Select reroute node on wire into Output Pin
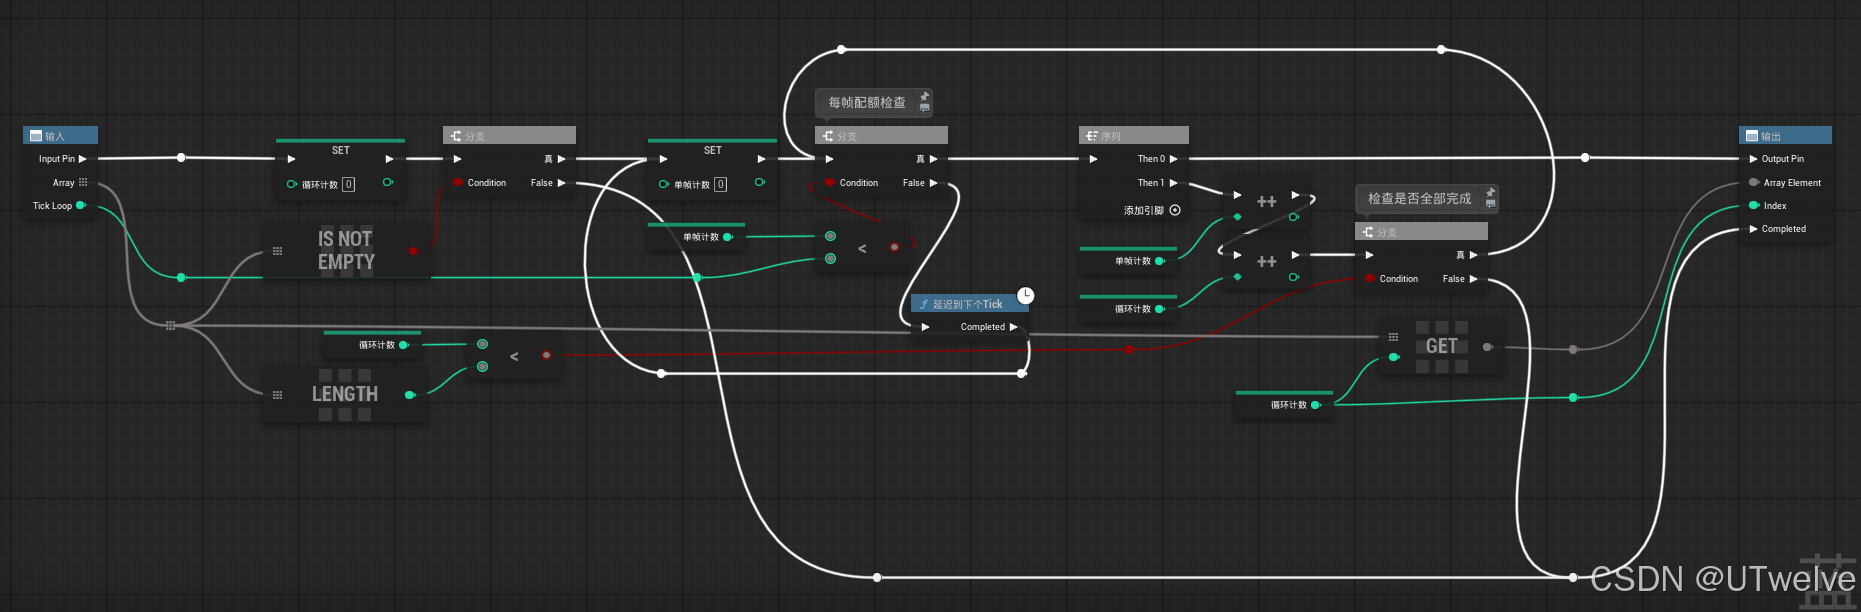The height and width of the screenshot is (612, 1861). tap(1585, 158)
